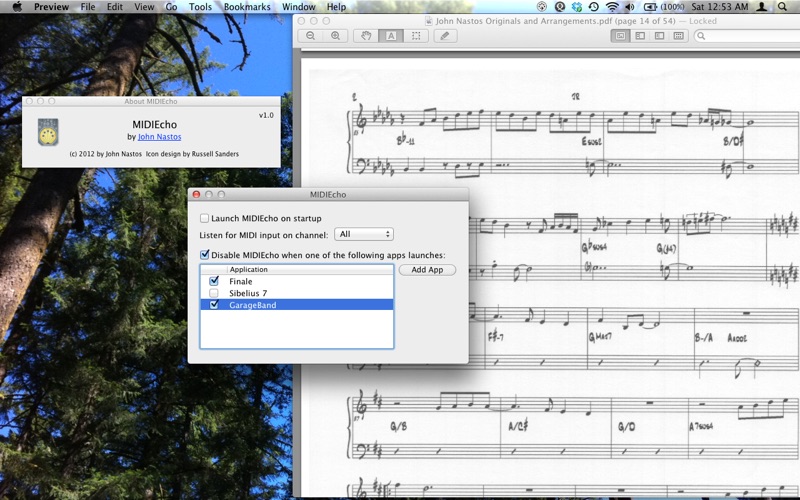The height and width of the screenshot is (500, 800).
Task: Open the Help menu
Action: (336, 7)
